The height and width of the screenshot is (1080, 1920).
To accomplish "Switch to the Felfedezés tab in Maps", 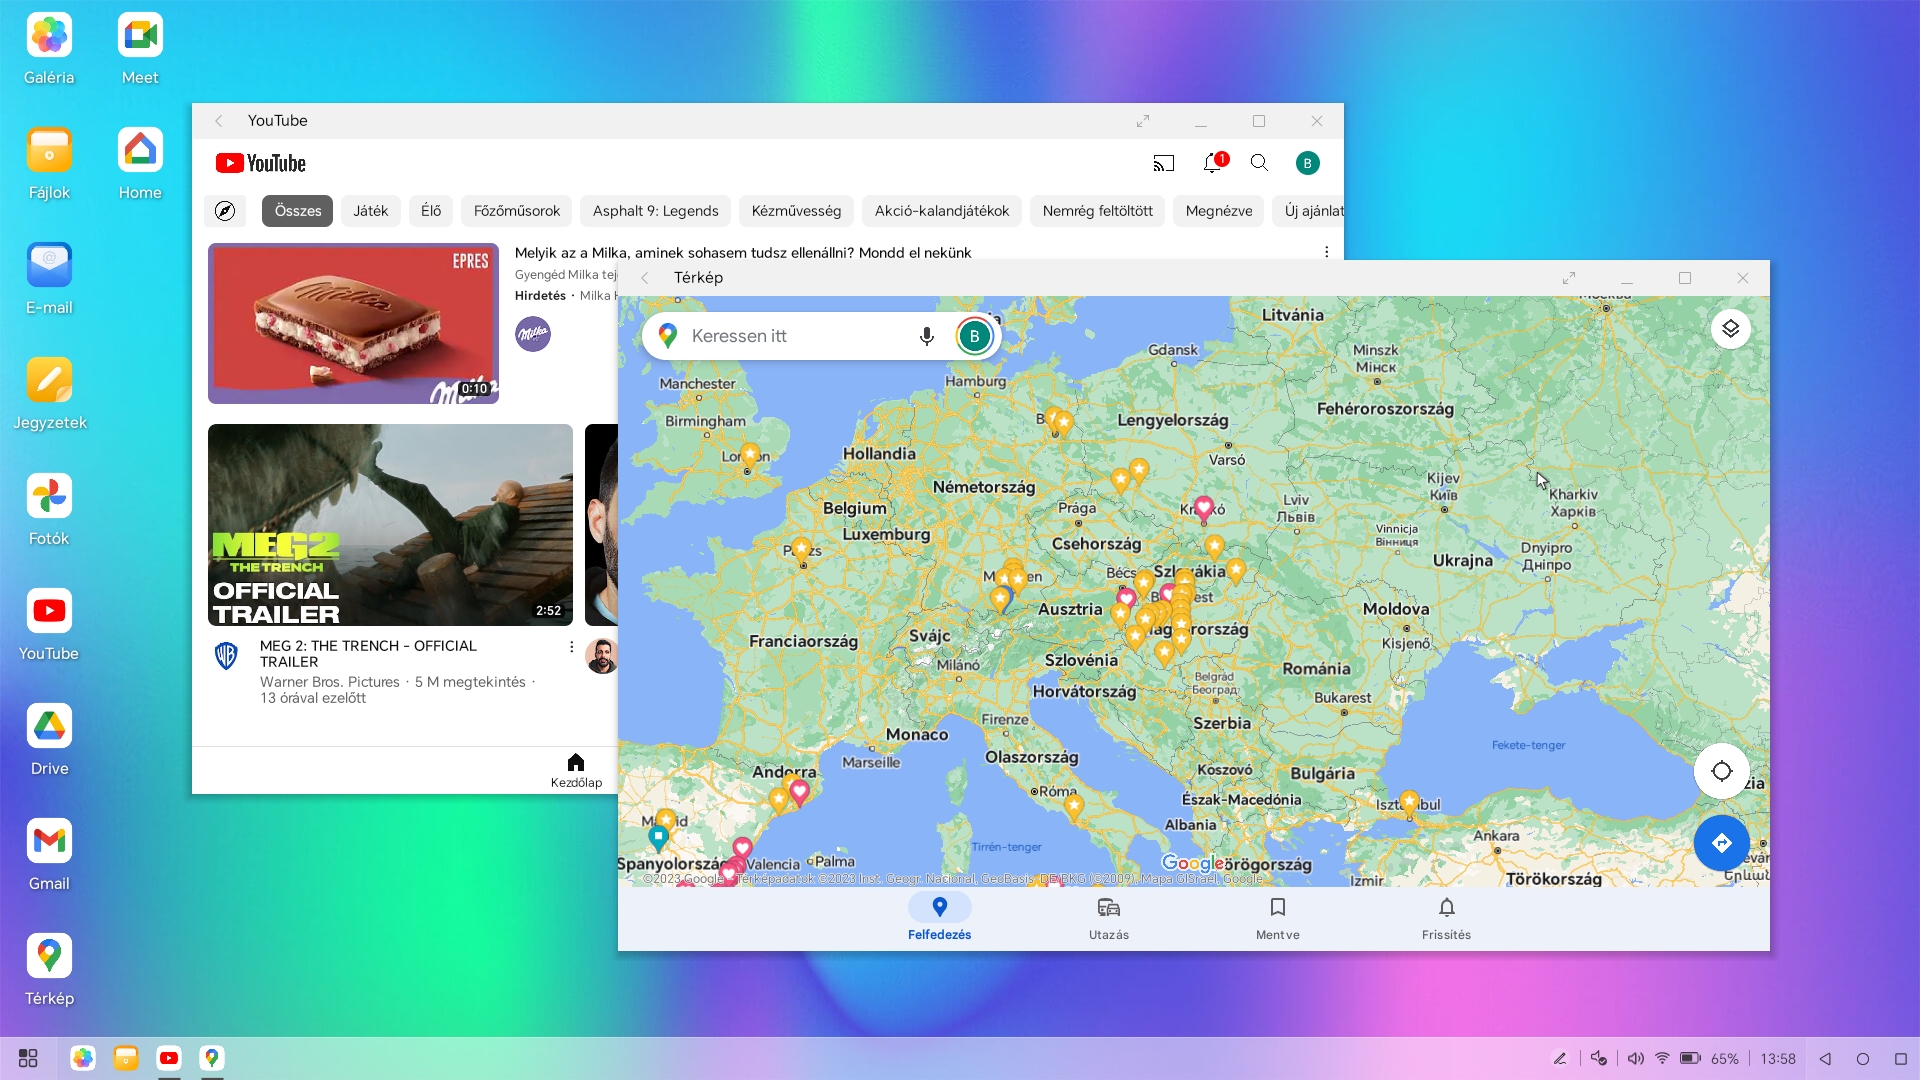I will click(x=939, y=918).
